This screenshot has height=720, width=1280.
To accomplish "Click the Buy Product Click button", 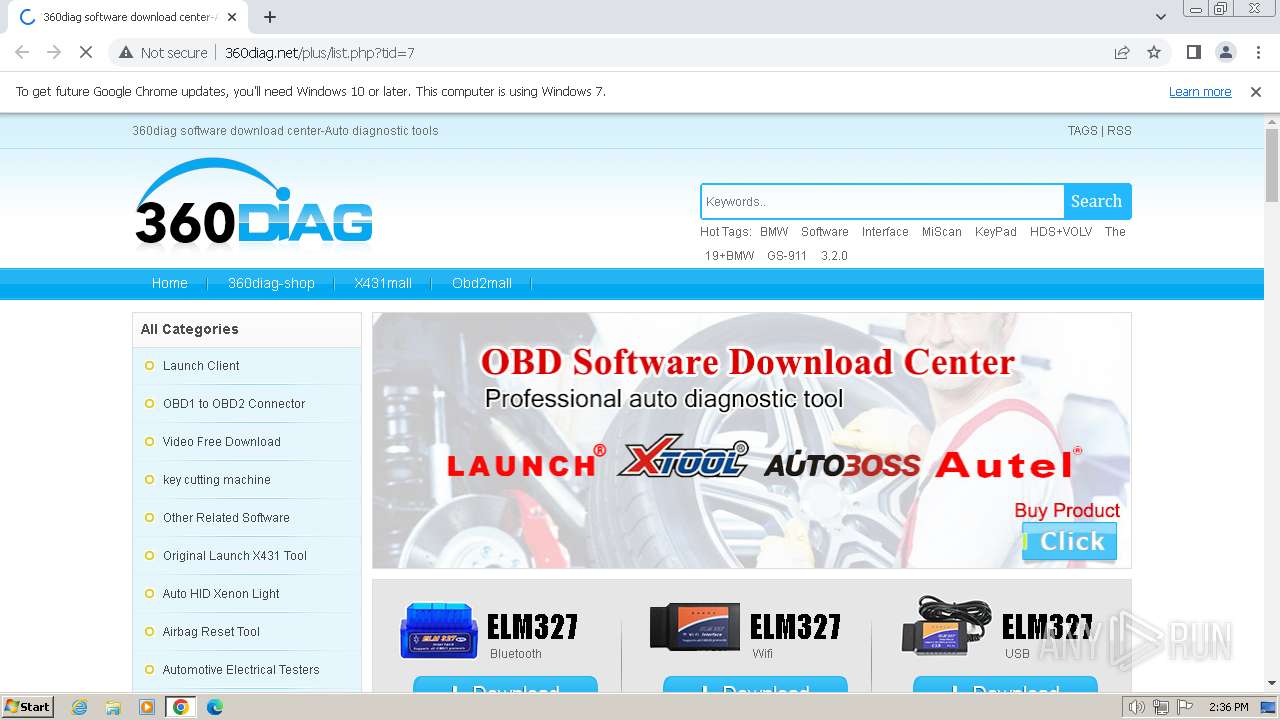I will pos(1069,542).
